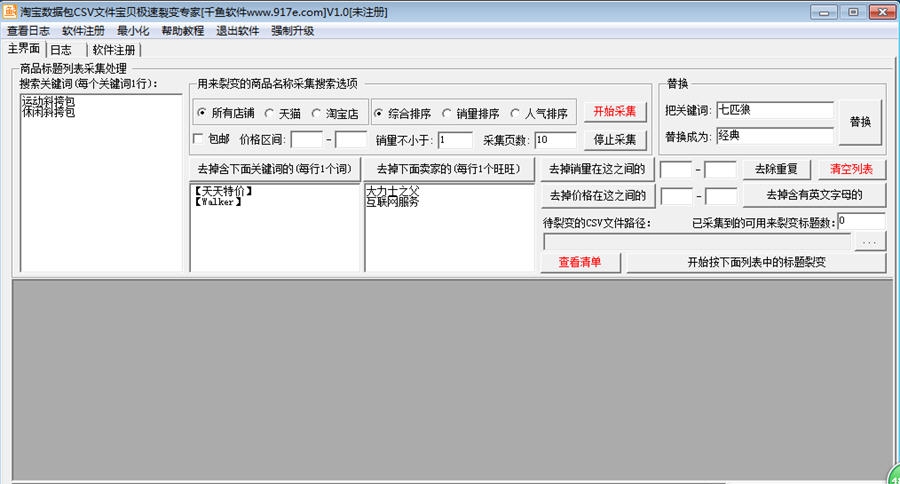Switch to the 软件注册 tab
The image size is (900, 484).
114,50
